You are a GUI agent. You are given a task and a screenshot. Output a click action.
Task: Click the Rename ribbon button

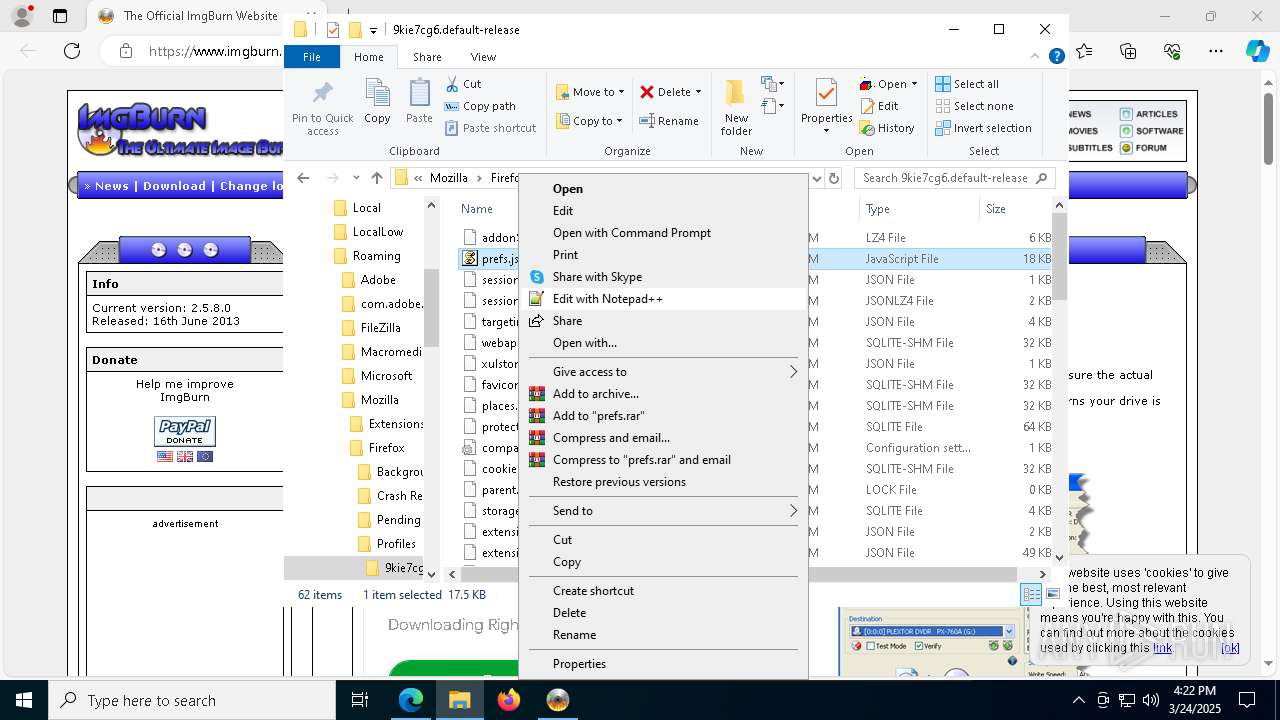tap(669, 121)
